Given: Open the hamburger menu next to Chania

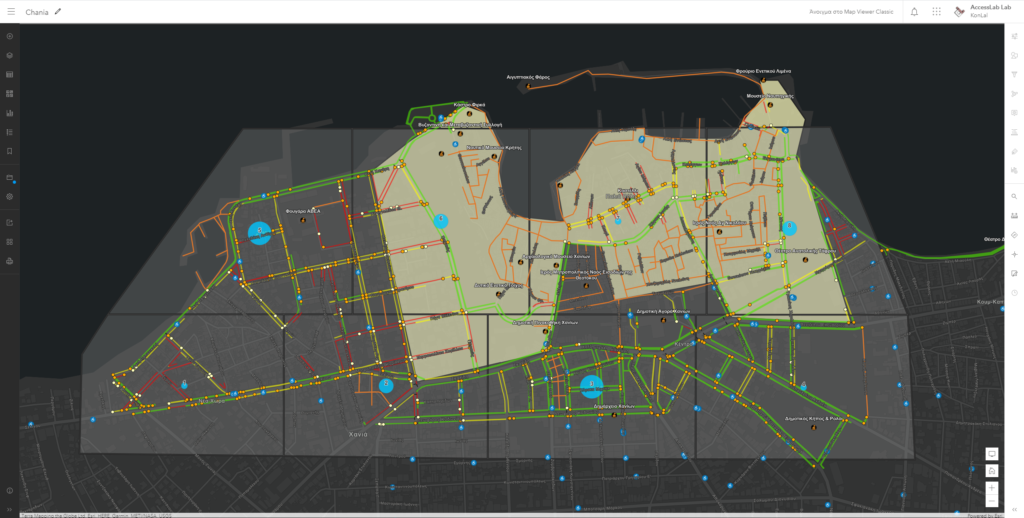Looking at the screenshot, I should pos(11,12).
